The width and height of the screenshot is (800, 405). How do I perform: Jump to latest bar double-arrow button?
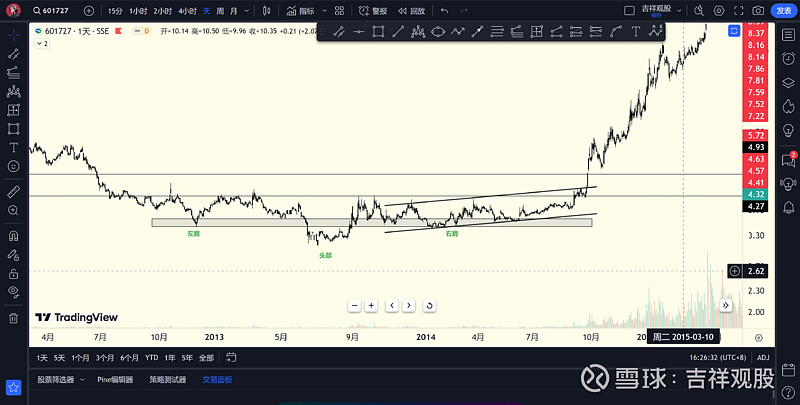point(726,306)
